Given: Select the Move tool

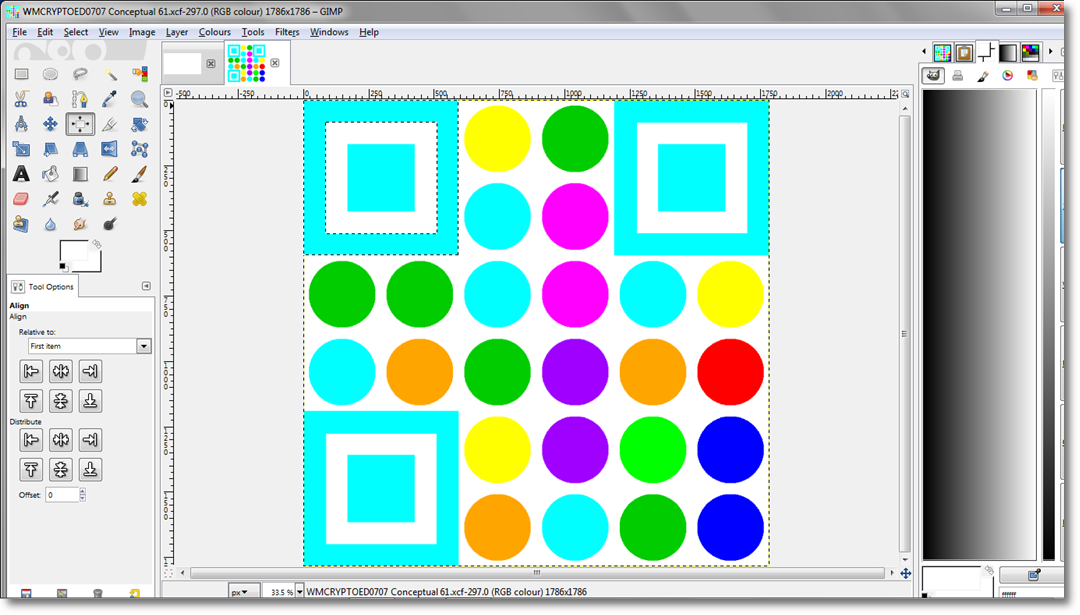Looking at the screenshot, I should (50, 124).
